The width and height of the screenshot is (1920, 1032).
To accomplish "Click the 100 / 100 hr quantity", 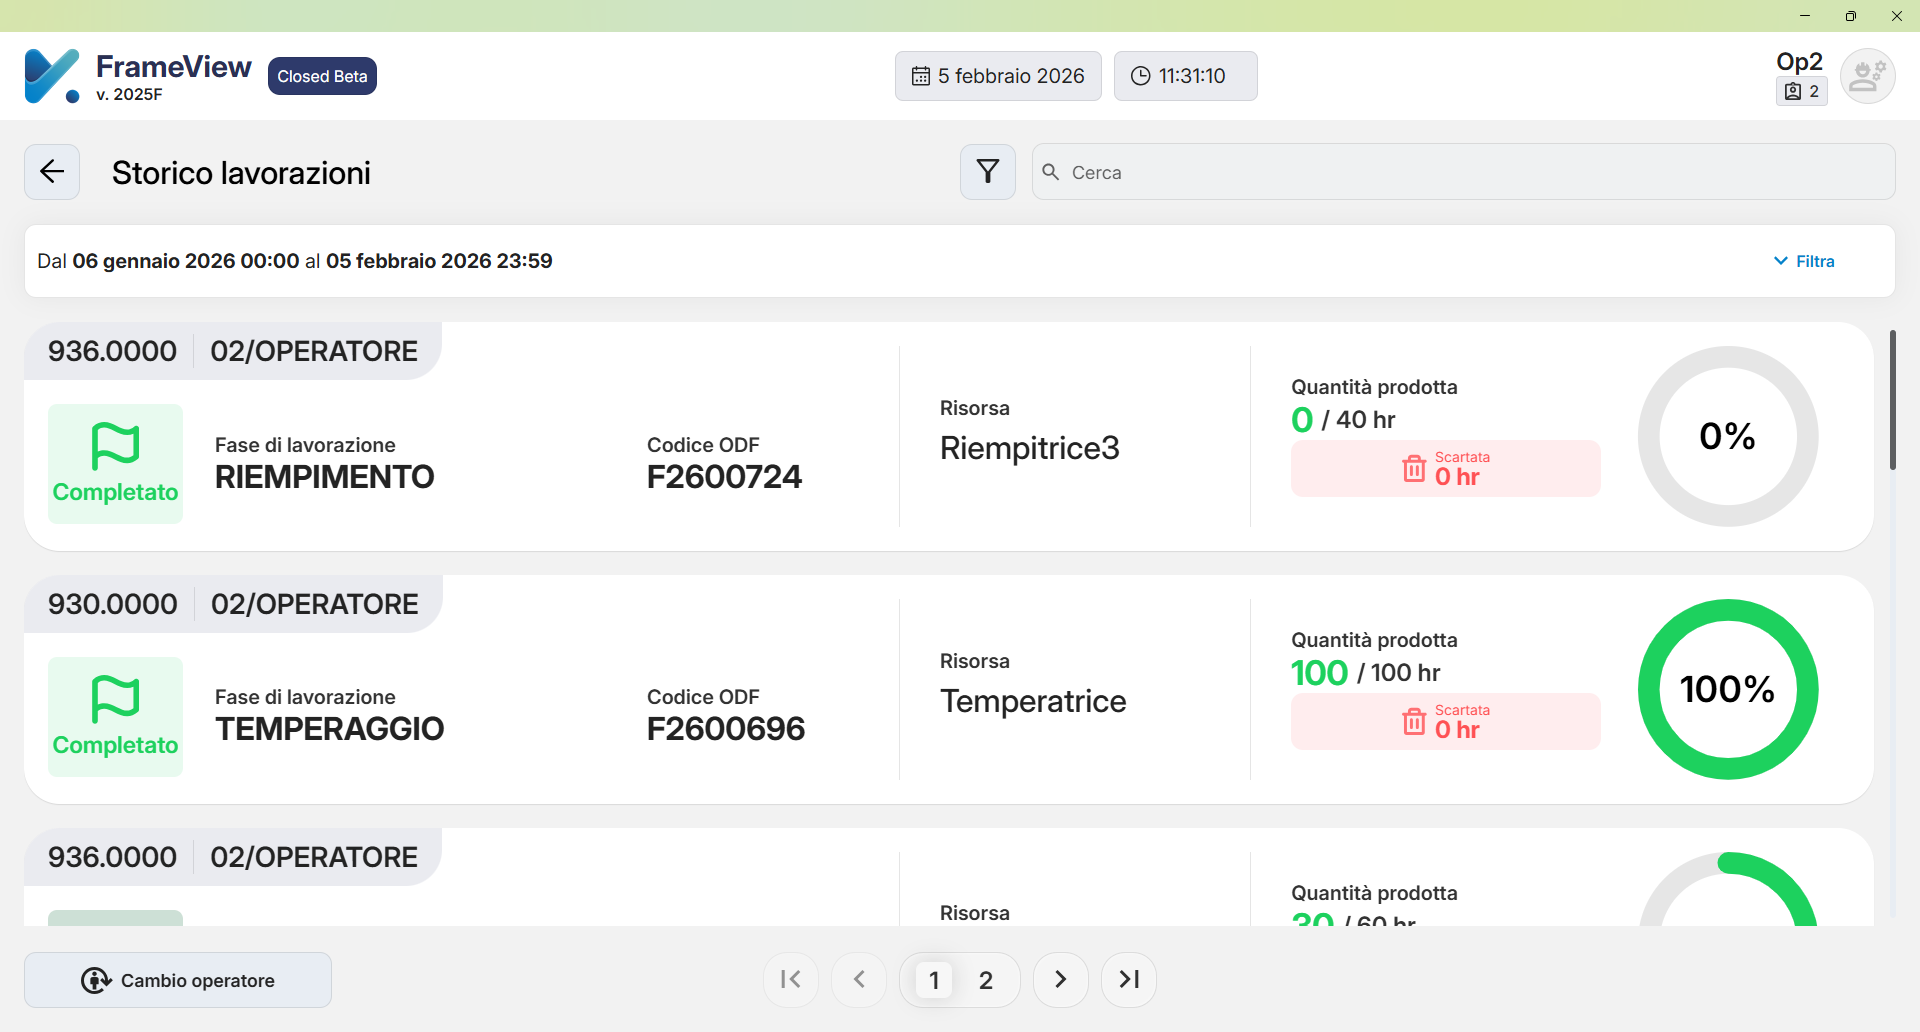I will [1366, 673].
